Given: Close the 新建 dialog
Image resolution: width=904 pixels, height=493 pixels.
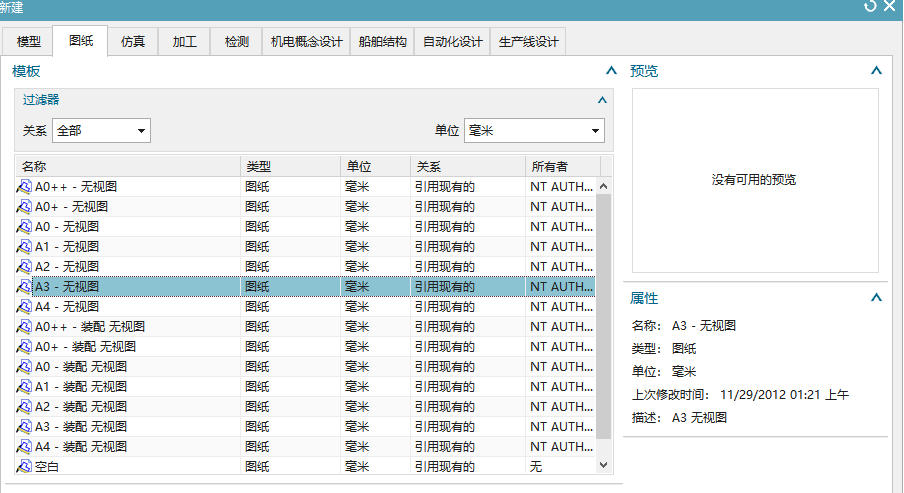Looking at the screenshot, I should click(x=890, y=6).
